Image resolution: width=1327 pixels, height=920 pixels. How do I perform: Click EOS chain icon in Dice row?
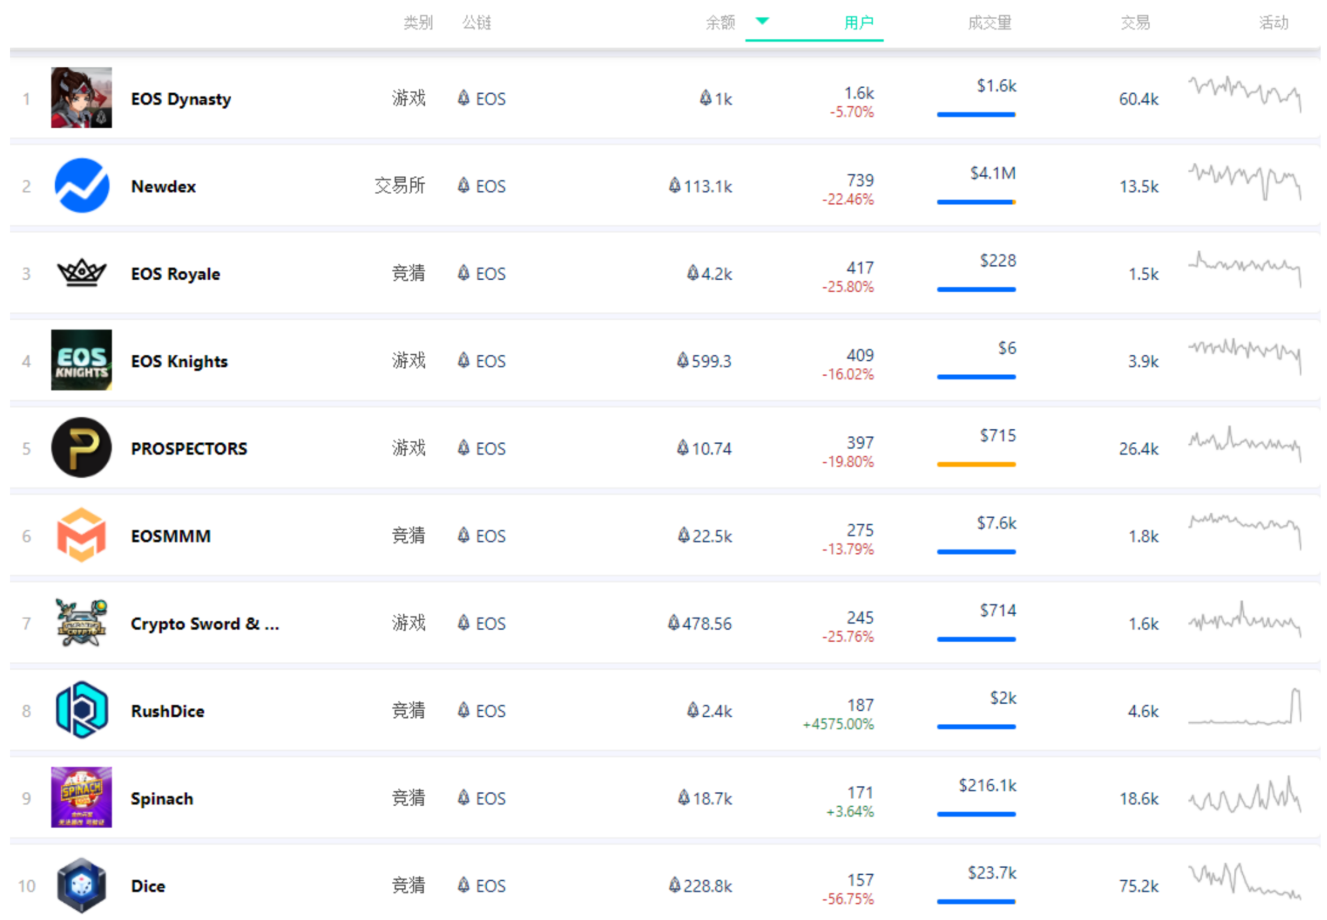pos(463,885)
